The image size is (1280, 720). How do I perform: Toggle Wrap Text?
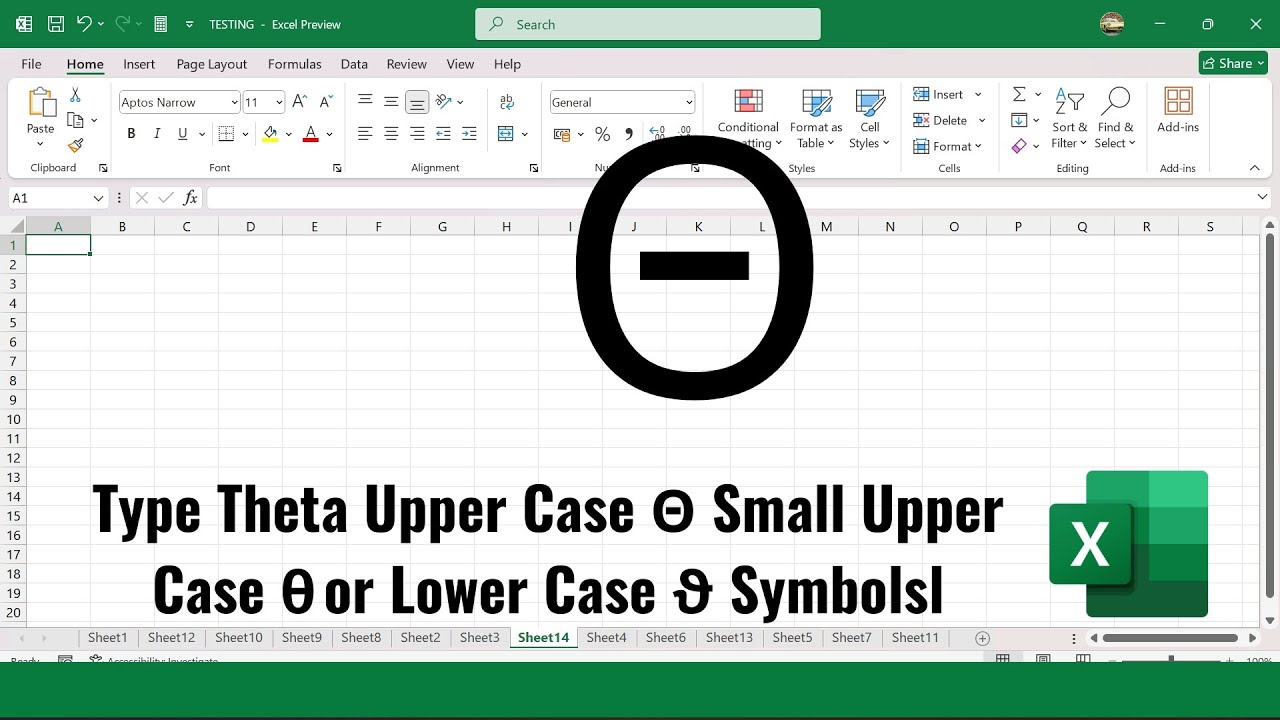507,102
